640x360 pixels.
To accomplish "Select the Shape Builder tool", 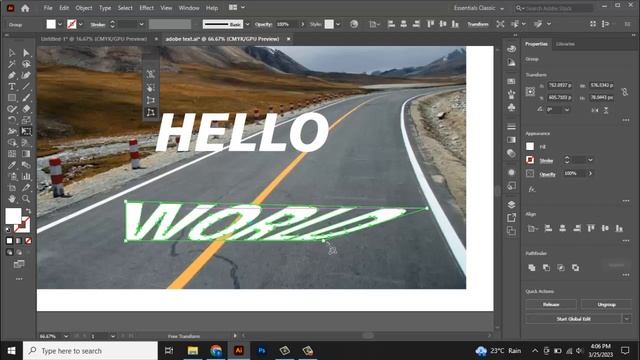I will coord(12,142).
